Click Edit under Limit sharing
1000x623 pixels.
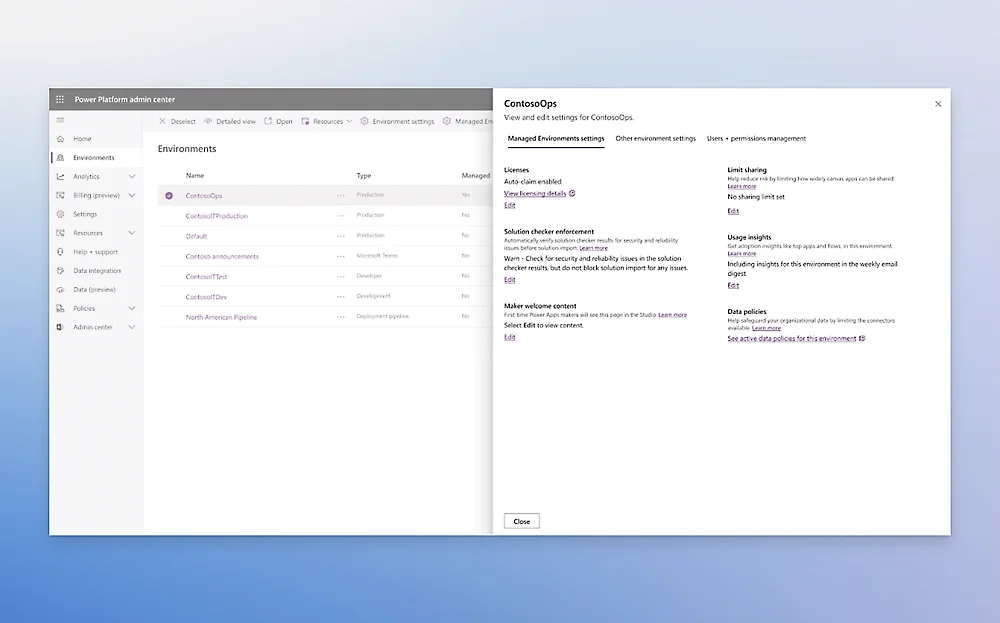[733, 211]
